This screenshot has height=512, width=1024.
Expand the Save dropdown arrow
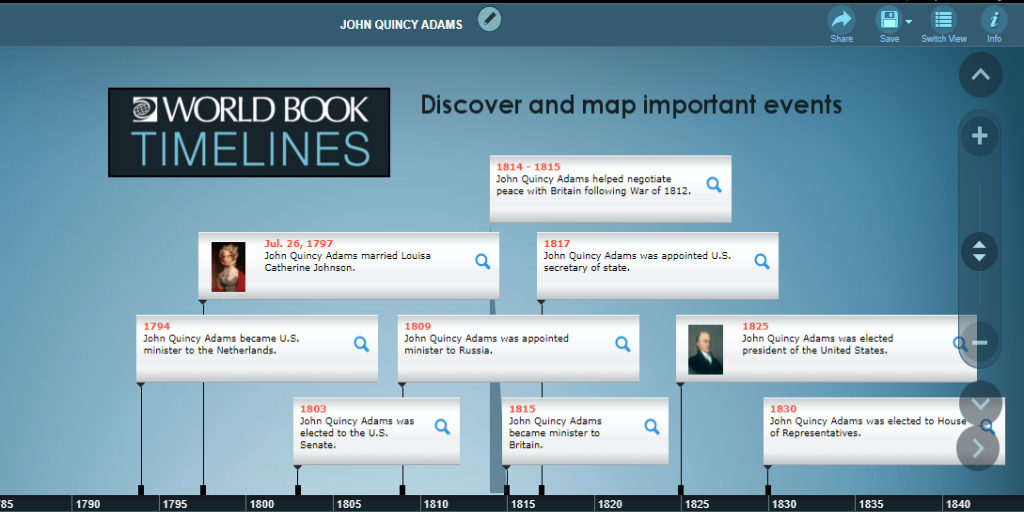point(908,22)
